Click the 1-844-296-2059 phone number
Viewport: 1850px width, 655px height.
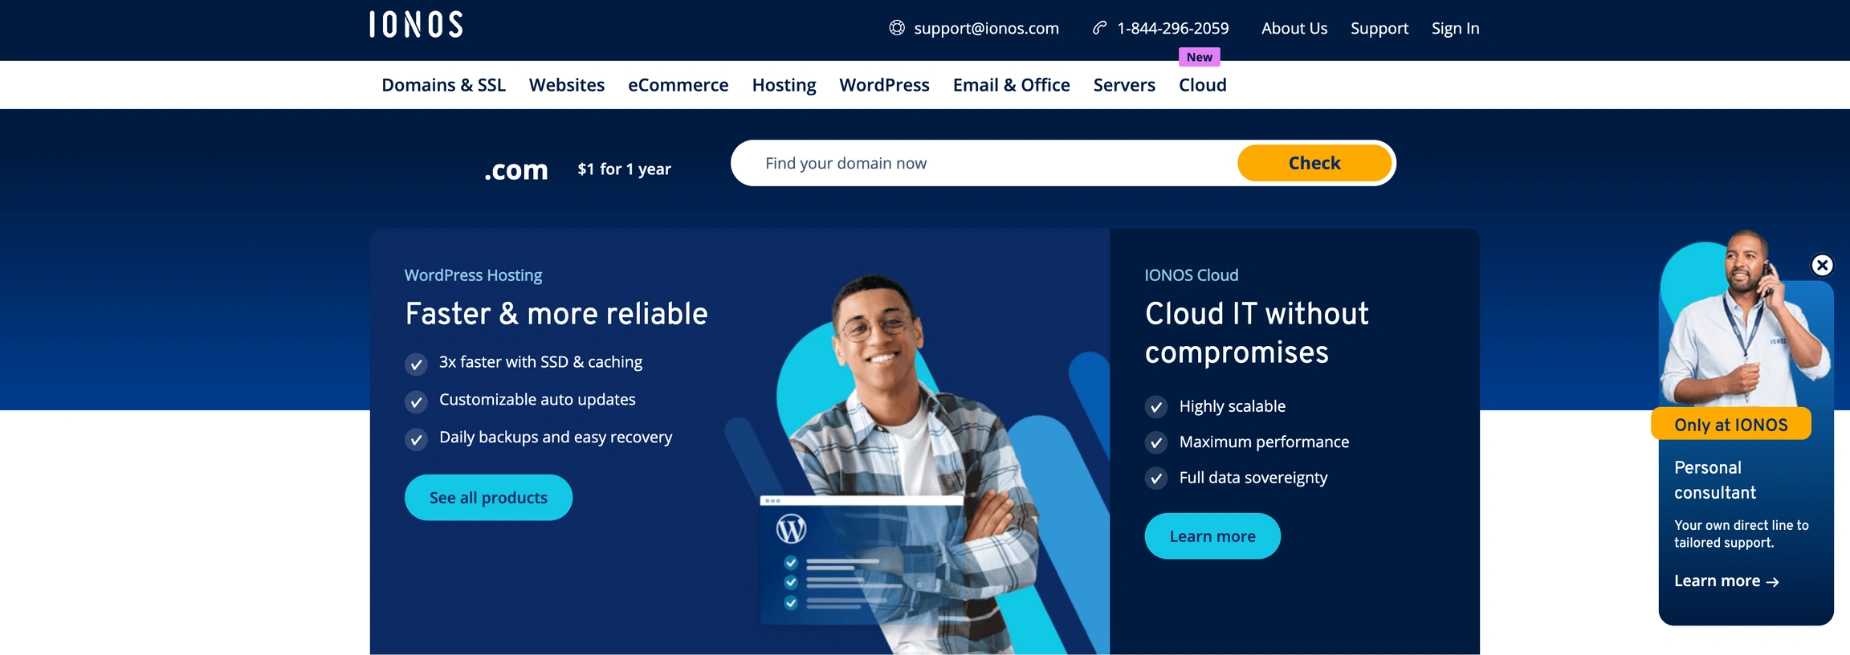pyautogui.click(x=1173, y=28)
